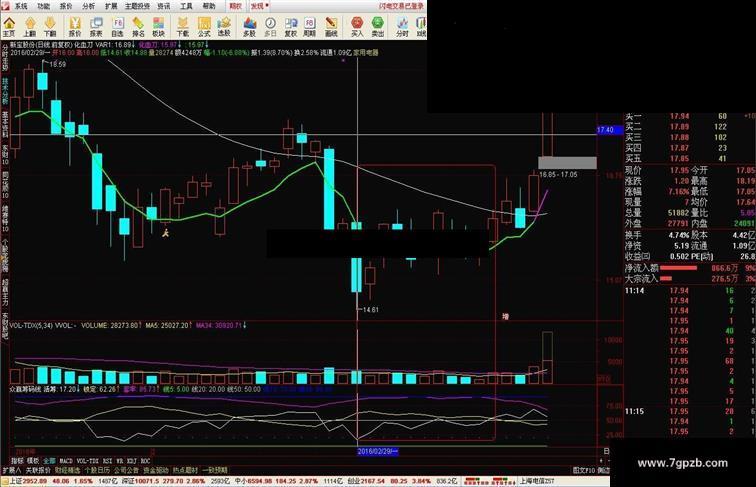Switch to the 分时 intraday chart icon

click(402, 26)
